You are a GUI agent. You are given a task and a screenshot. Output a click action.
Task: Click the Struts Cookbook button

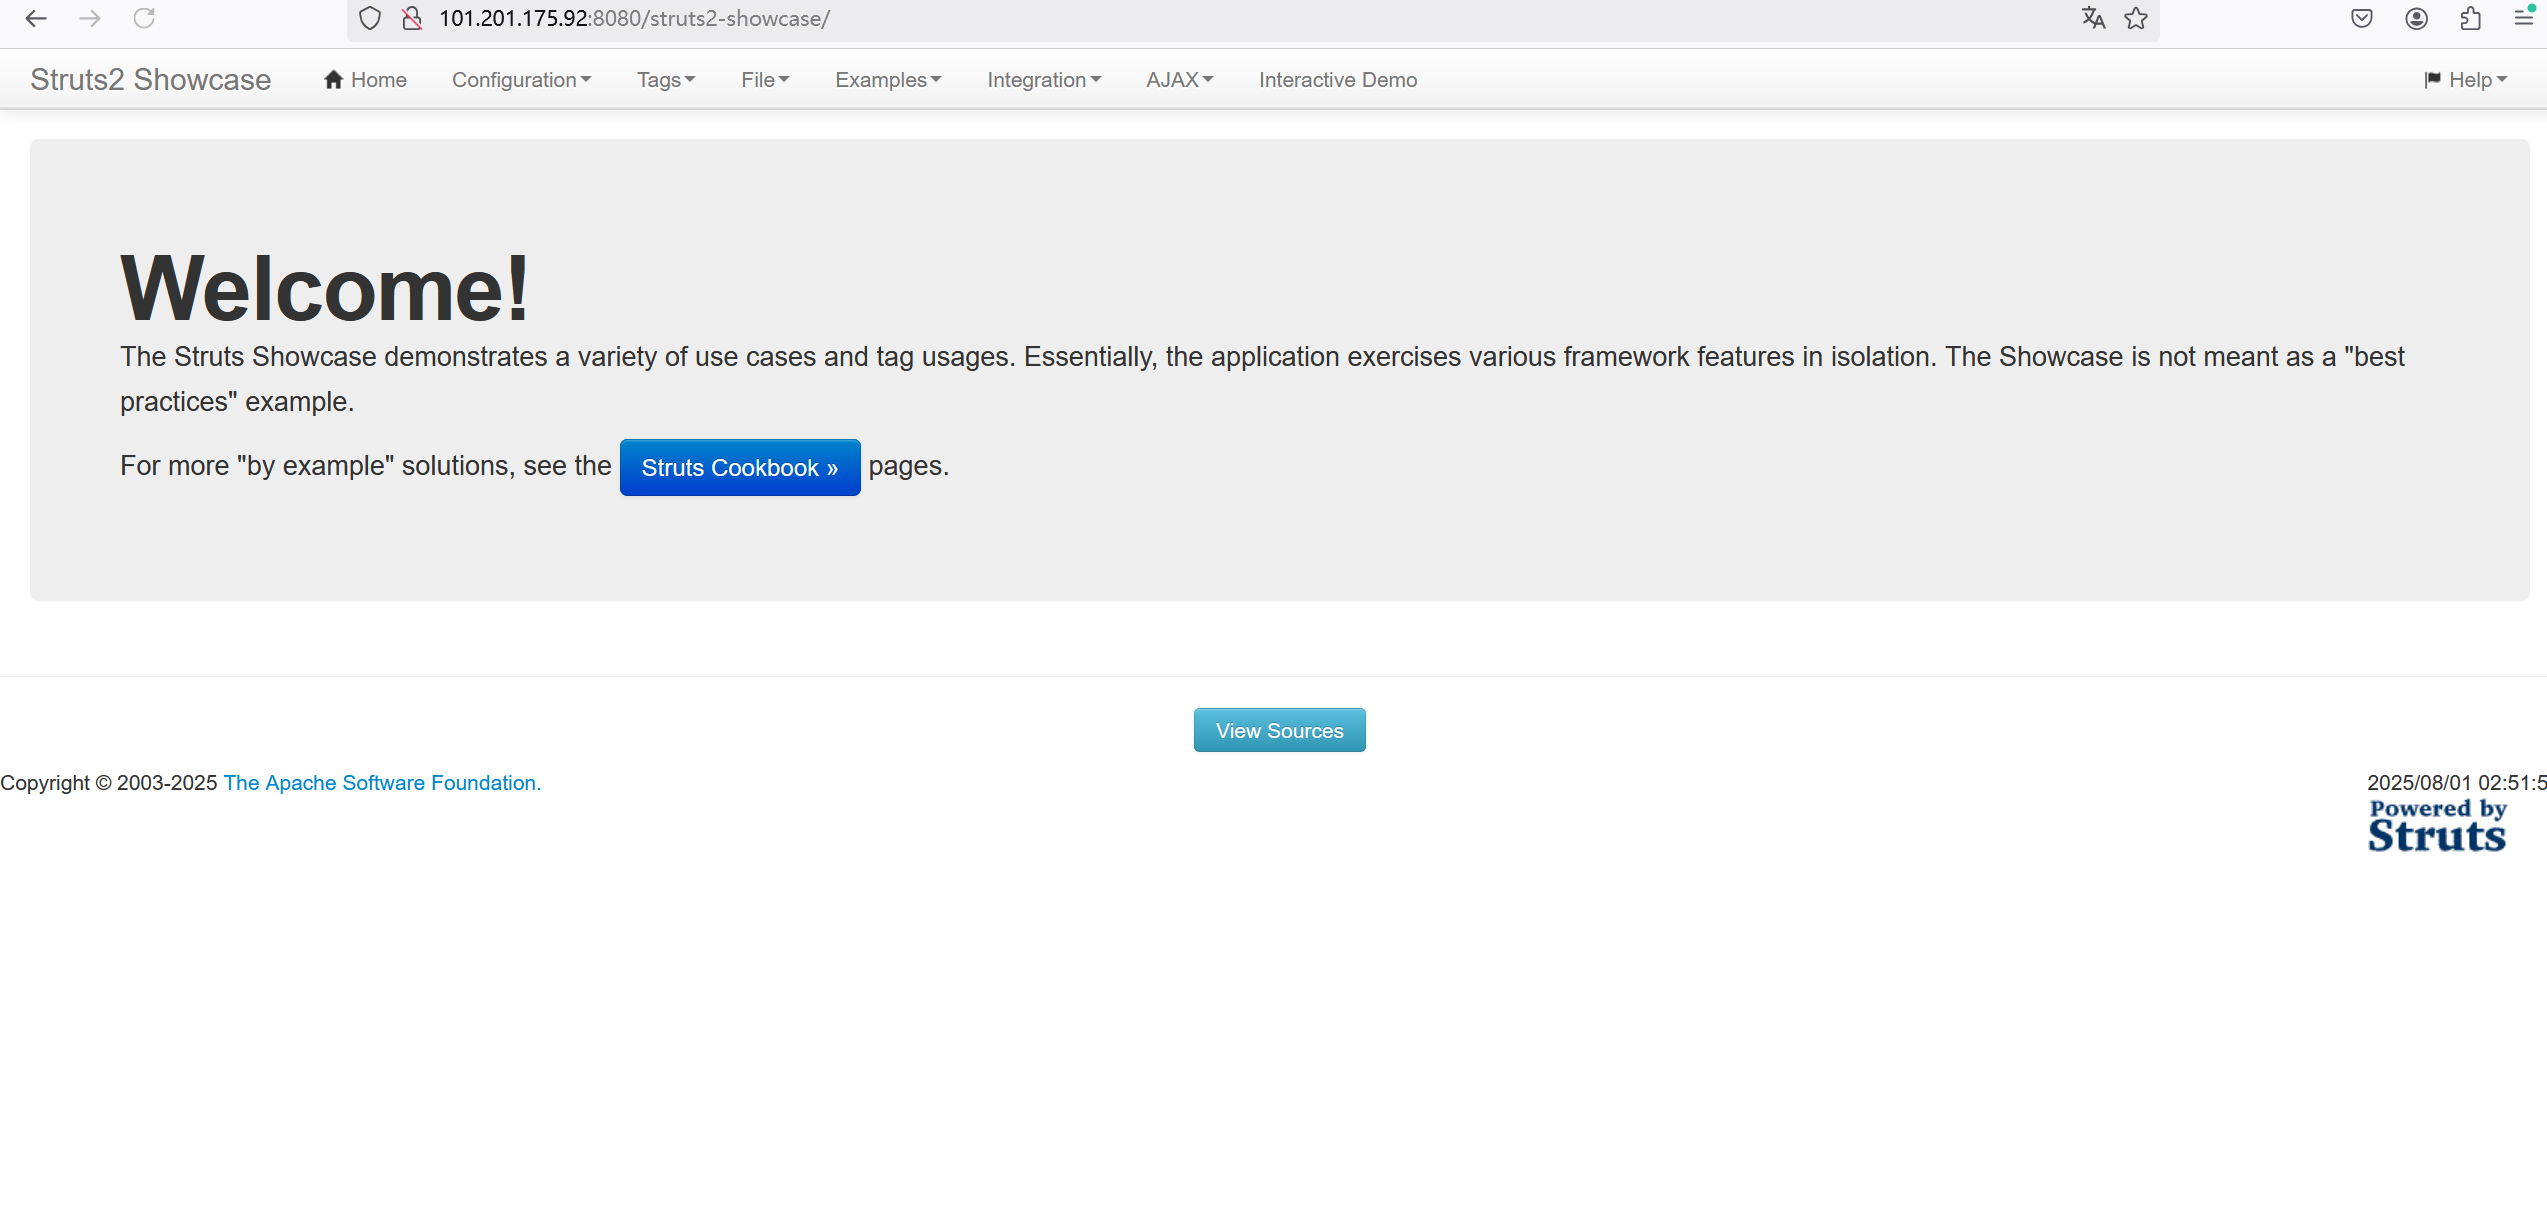740,467
